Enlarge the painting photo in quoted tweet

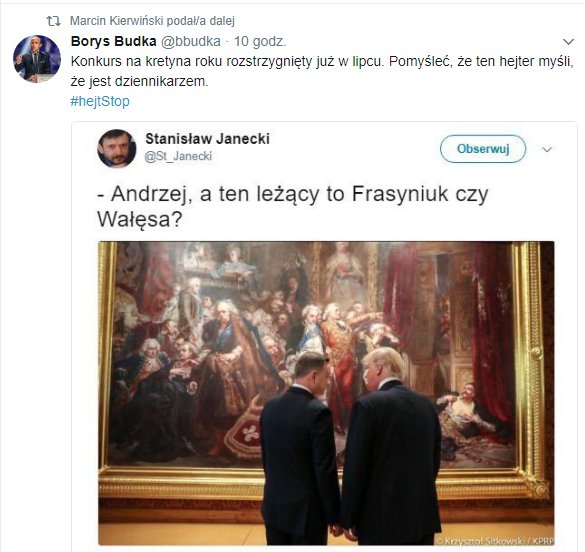point(326,393)
